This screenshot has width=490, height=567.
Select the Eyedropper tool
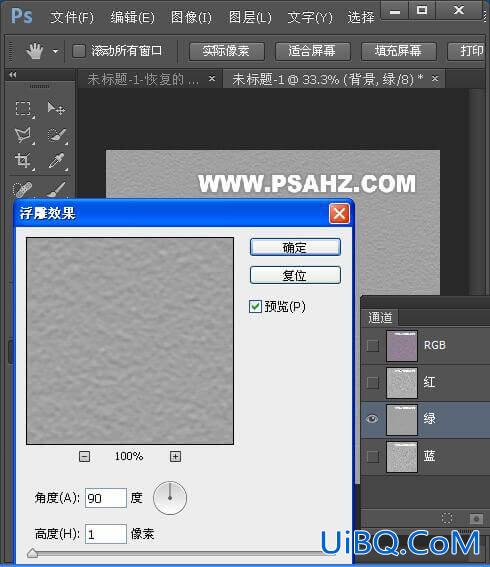tap(56, 160)
